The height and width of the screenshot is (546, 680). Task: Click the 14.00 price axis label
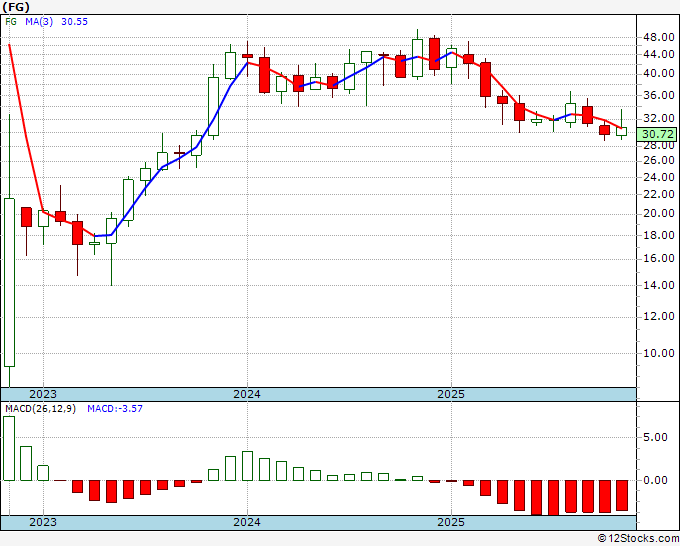click(658, 285)
